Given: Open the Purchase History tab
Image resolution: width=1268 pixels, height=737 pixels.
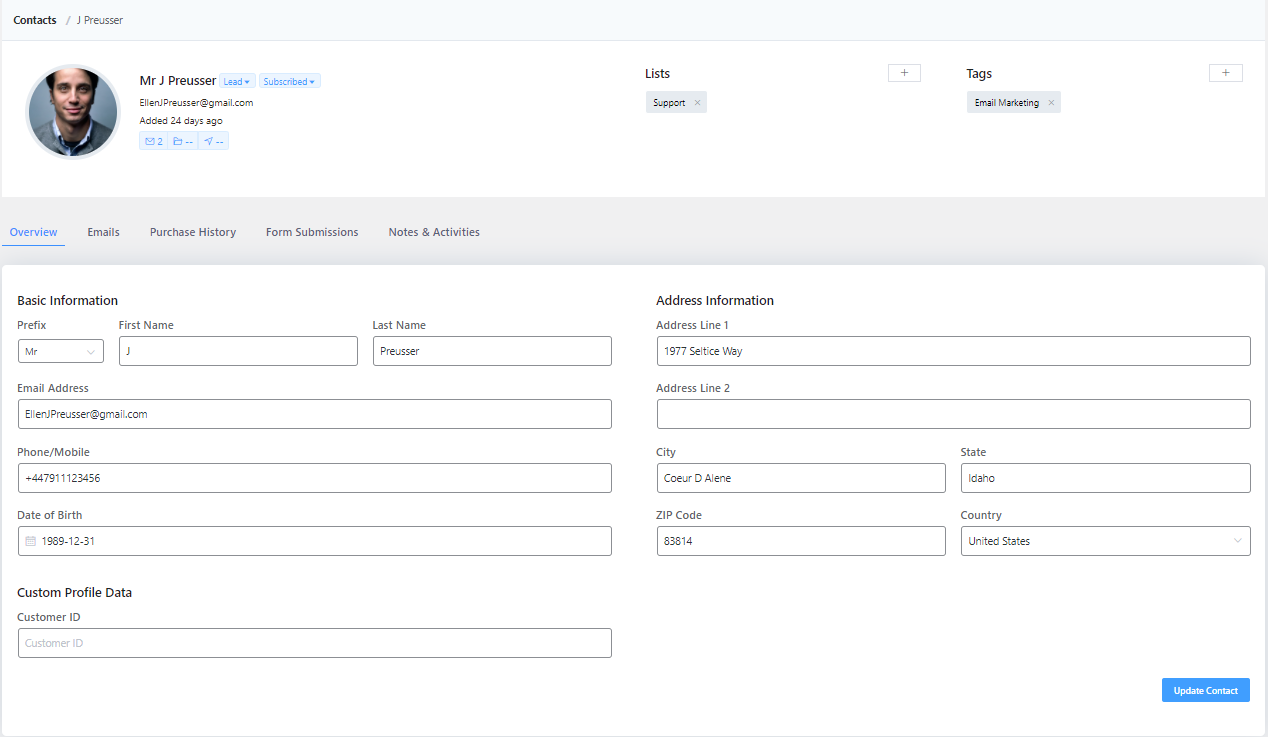Looking at the screenshot, I should [192, 231].
